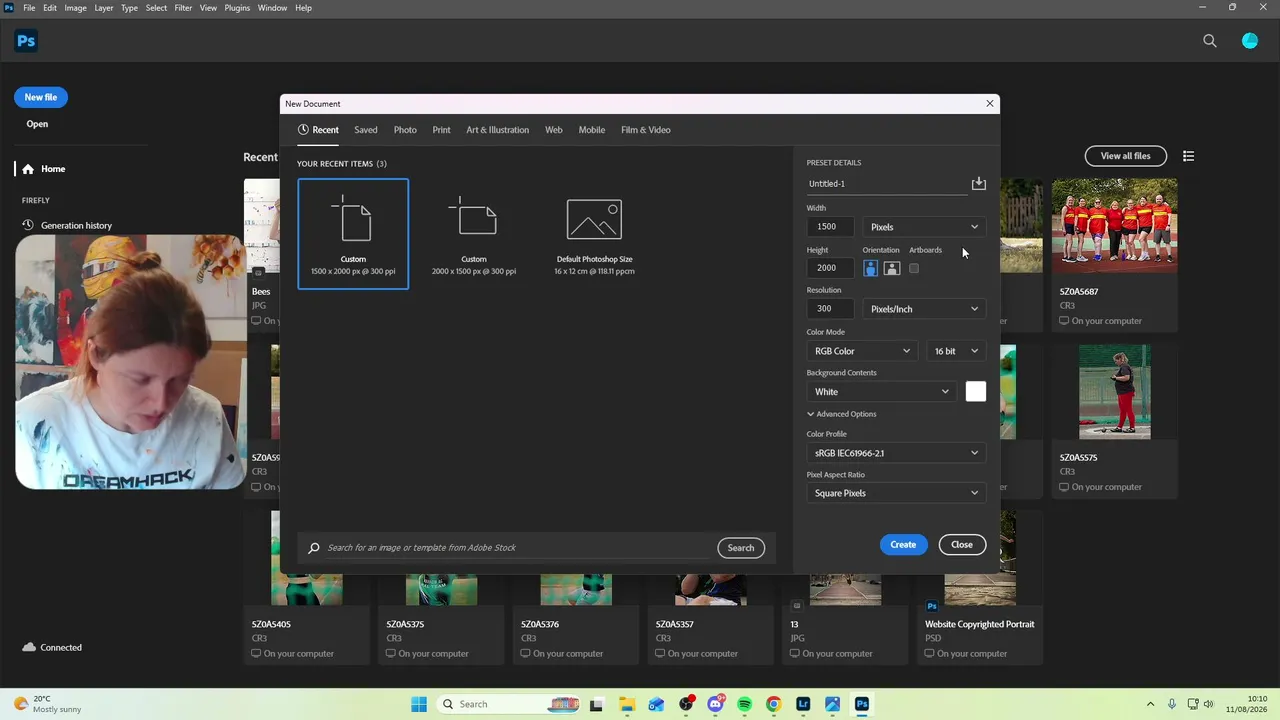Click the Create button
1280x720 pixels.
coord(903,545)
